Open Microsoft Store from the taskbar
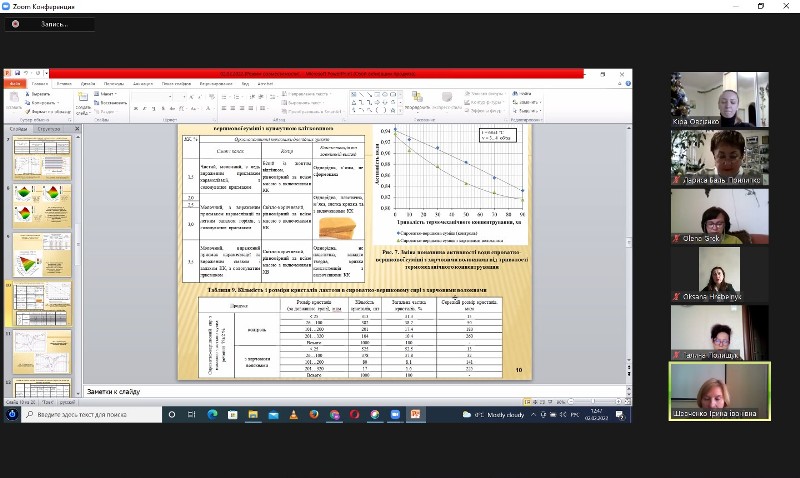Image resolution: width=800 pixels, height=478 pixels. (x=233, y=415)
